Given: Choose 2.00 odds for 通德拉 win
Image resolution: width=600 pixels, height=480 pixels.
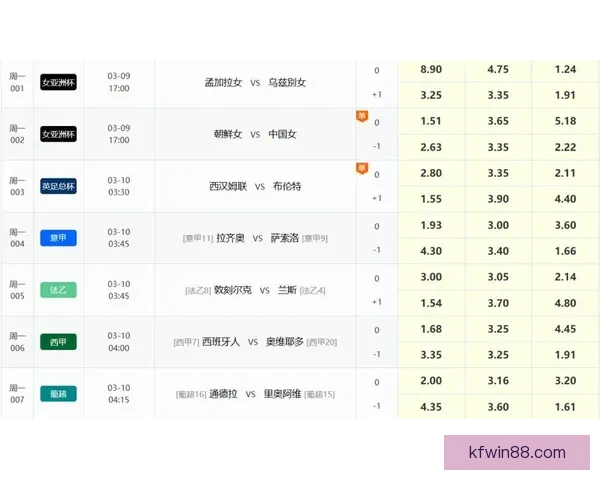Looking at the screenshot, I should coord(431,381).
